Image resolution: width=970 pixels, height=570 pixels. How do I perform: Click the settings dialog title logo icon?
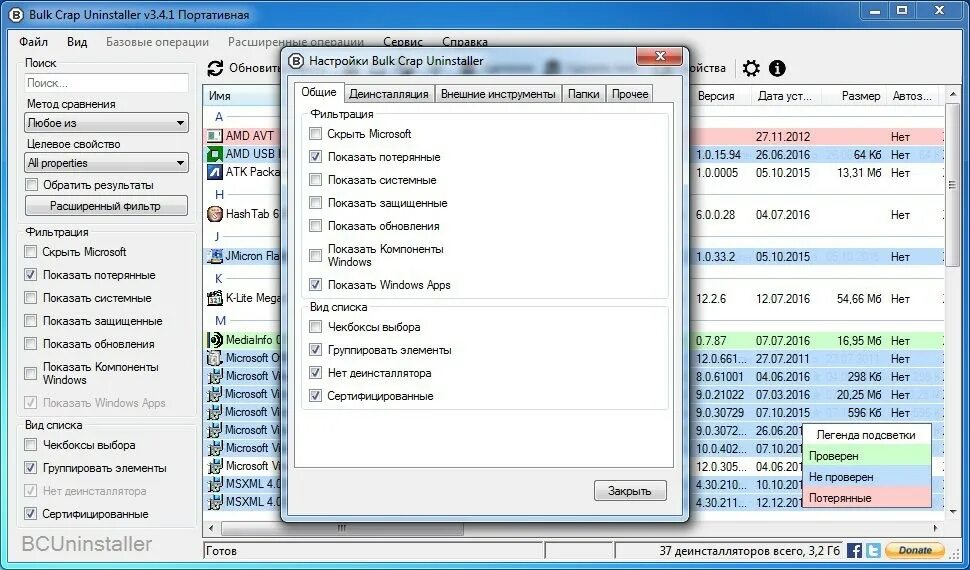pos(297,61)
